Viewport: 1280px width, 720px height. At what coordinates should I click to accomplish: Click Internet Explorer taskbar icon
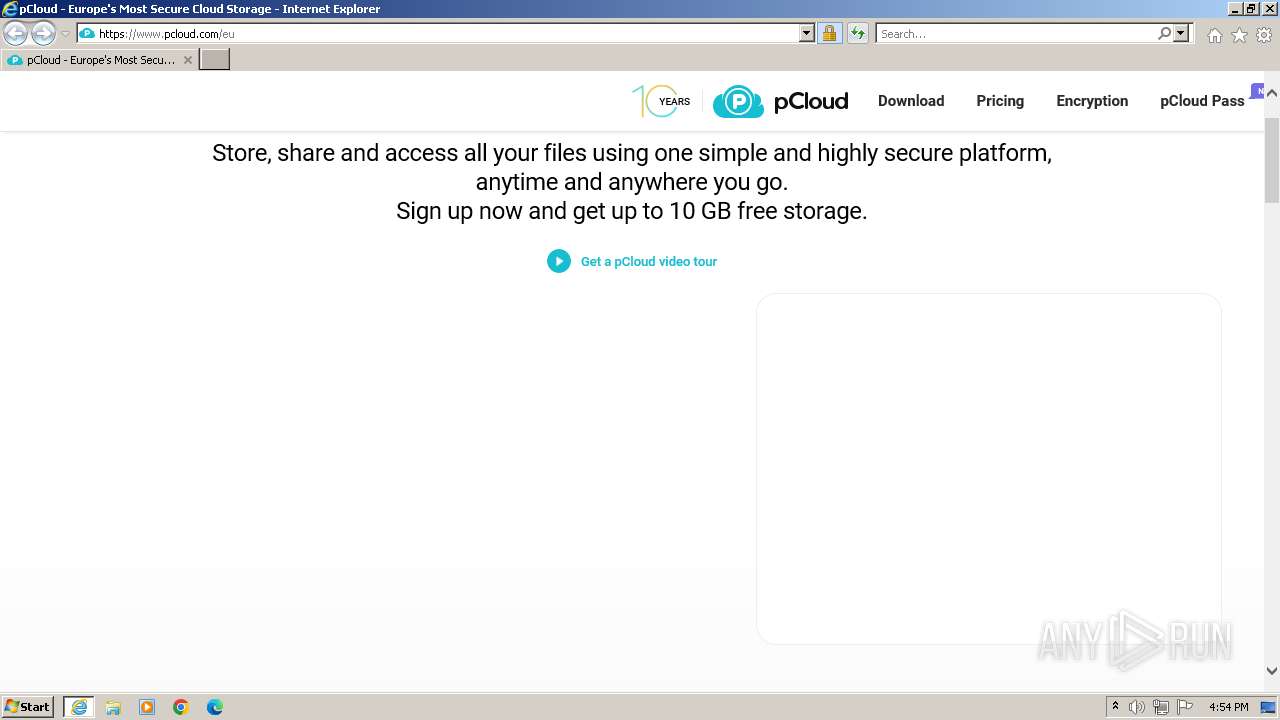pos(79,707)
